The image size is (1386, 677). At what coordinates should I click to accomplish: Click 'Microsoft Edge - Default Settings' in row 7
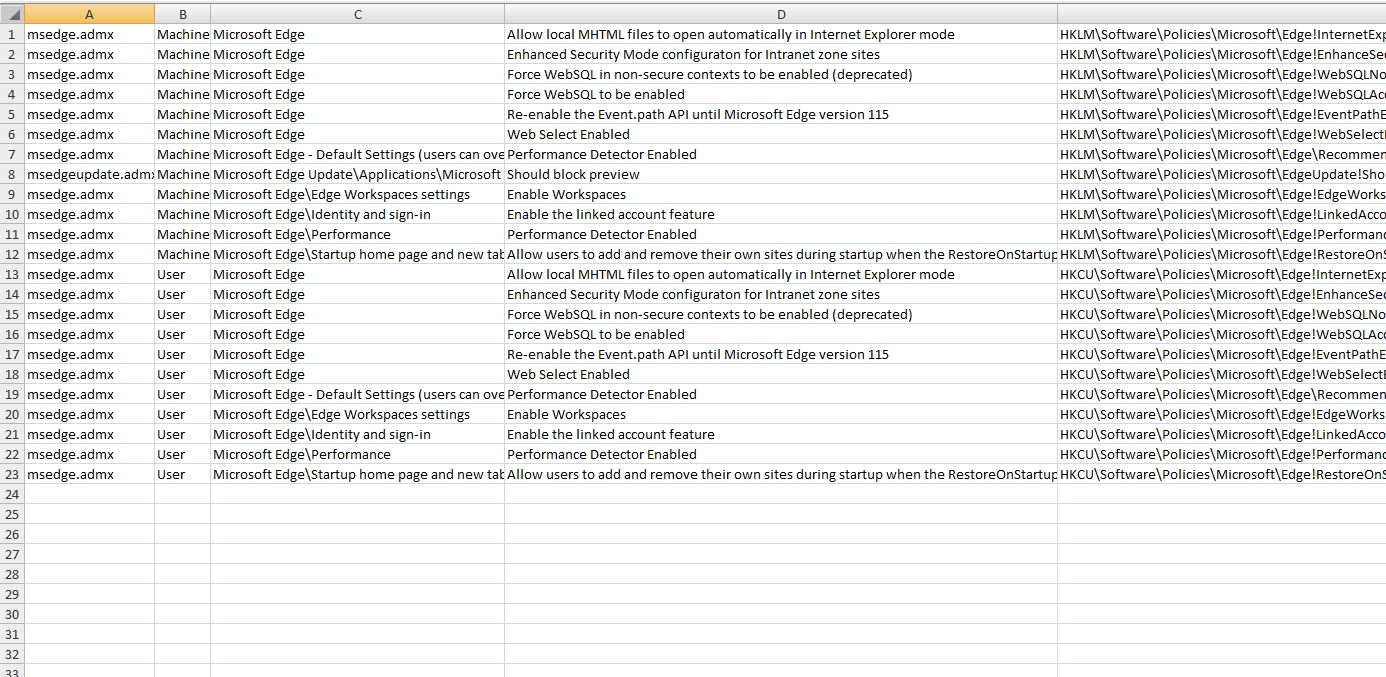click(x=358, y=154)
